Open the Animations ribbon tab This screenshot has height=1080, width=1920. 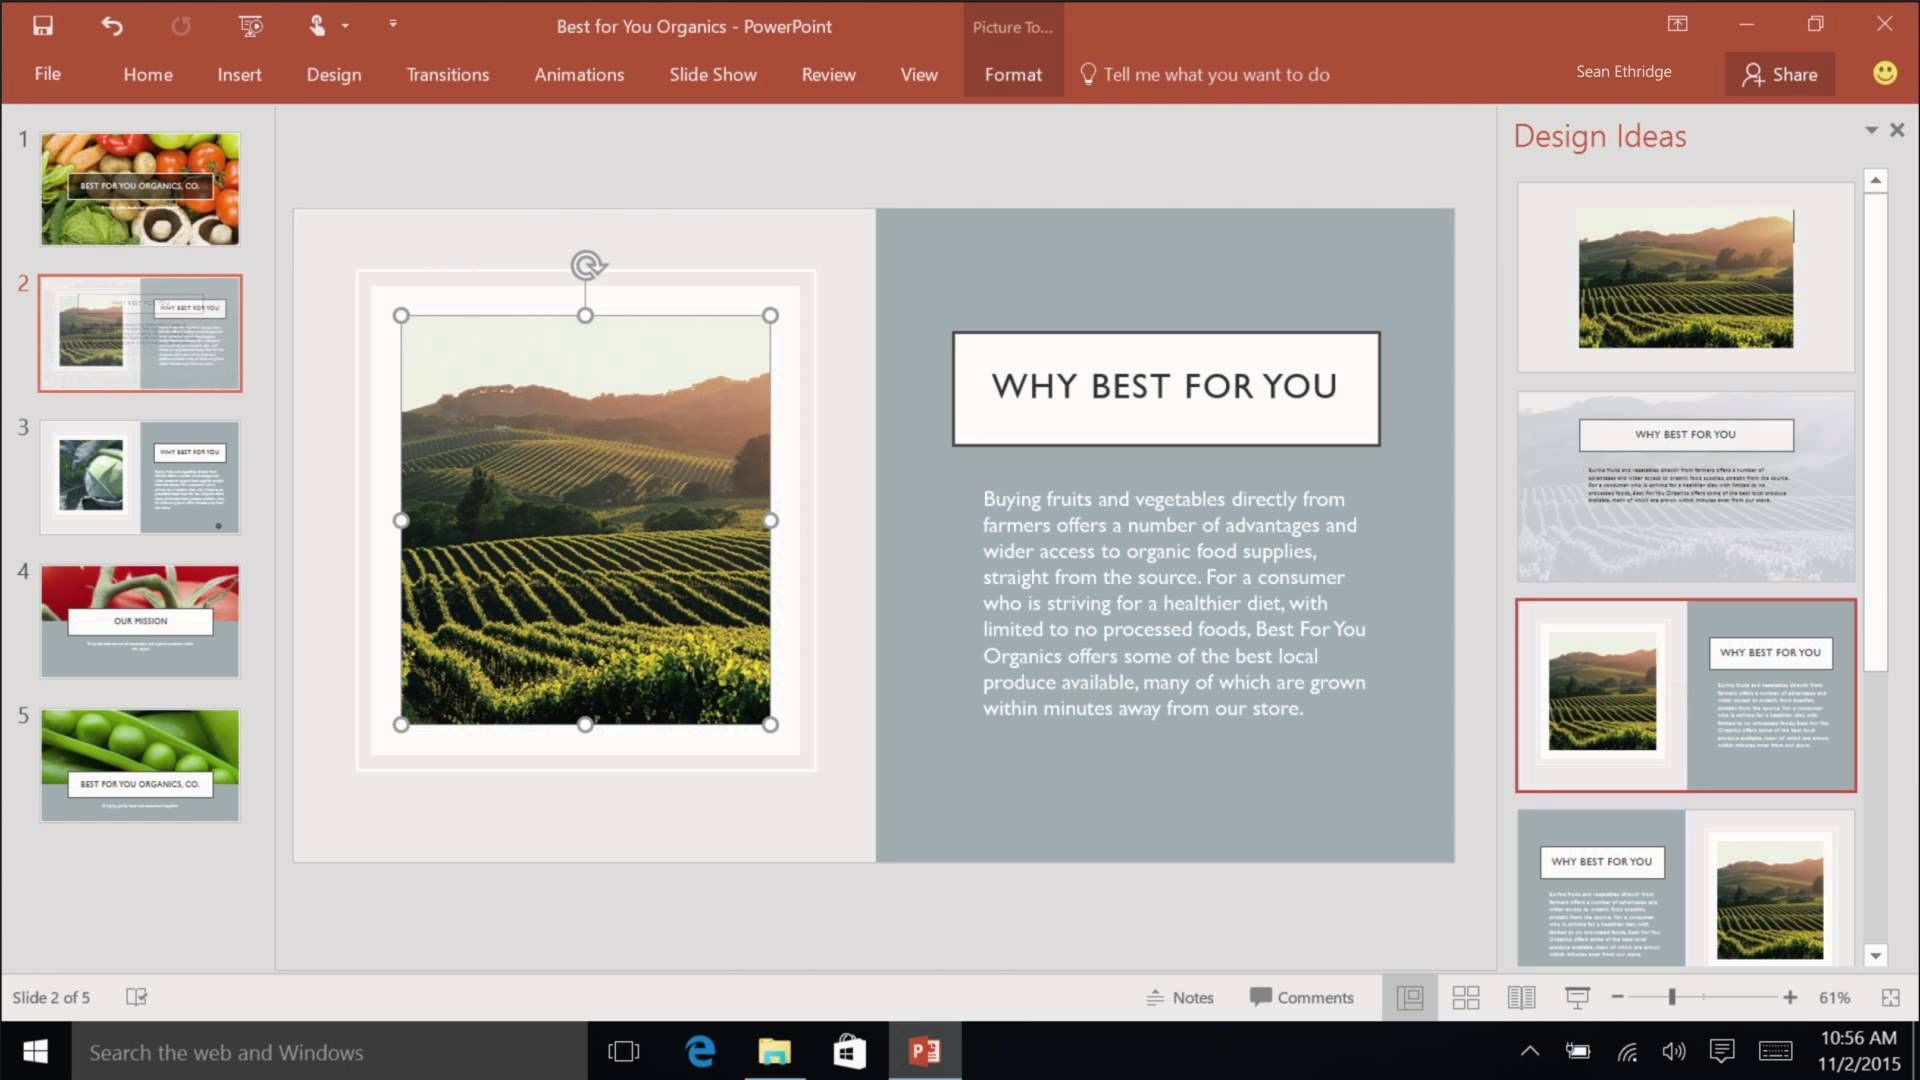point(578,74)
